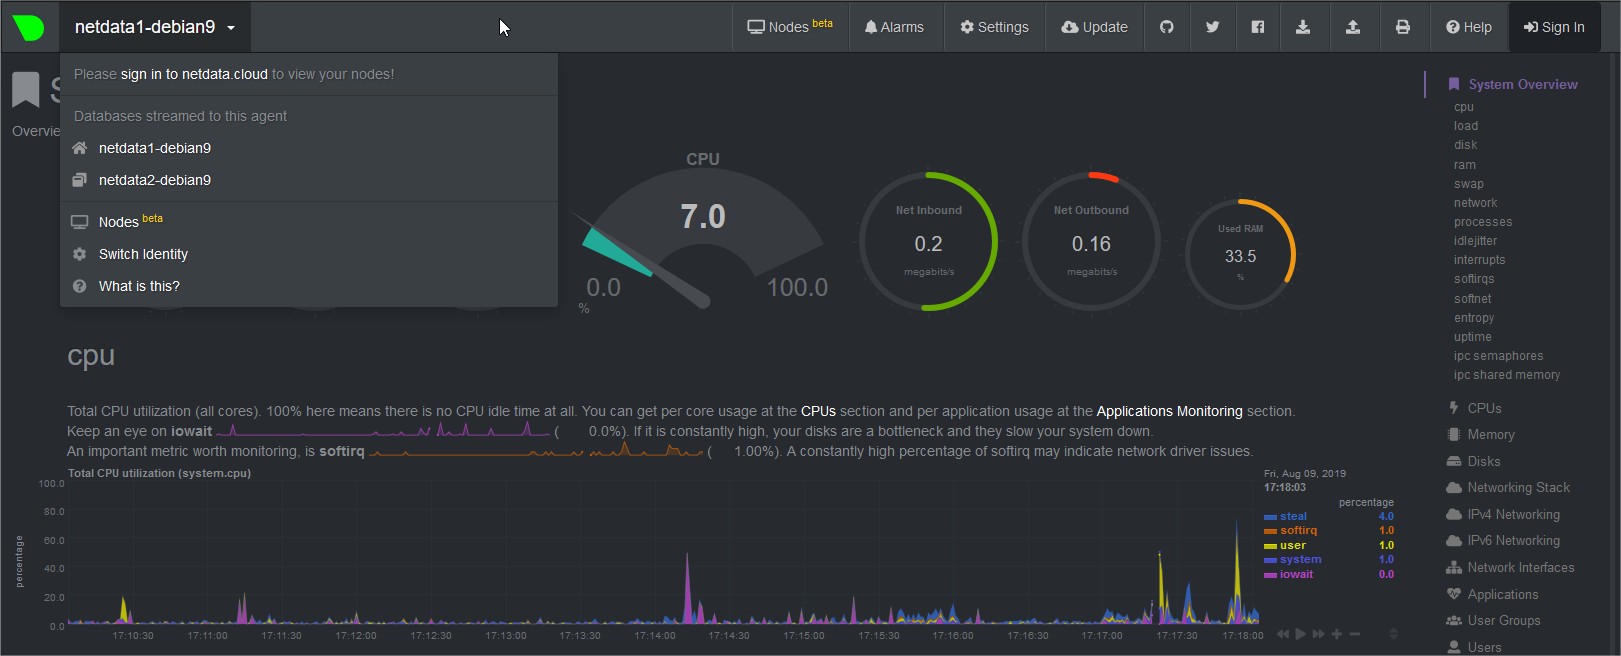This screenshot has height=656, width=1621.
Task: Jump to load in the sidebar
Action: coord(1466,126)
